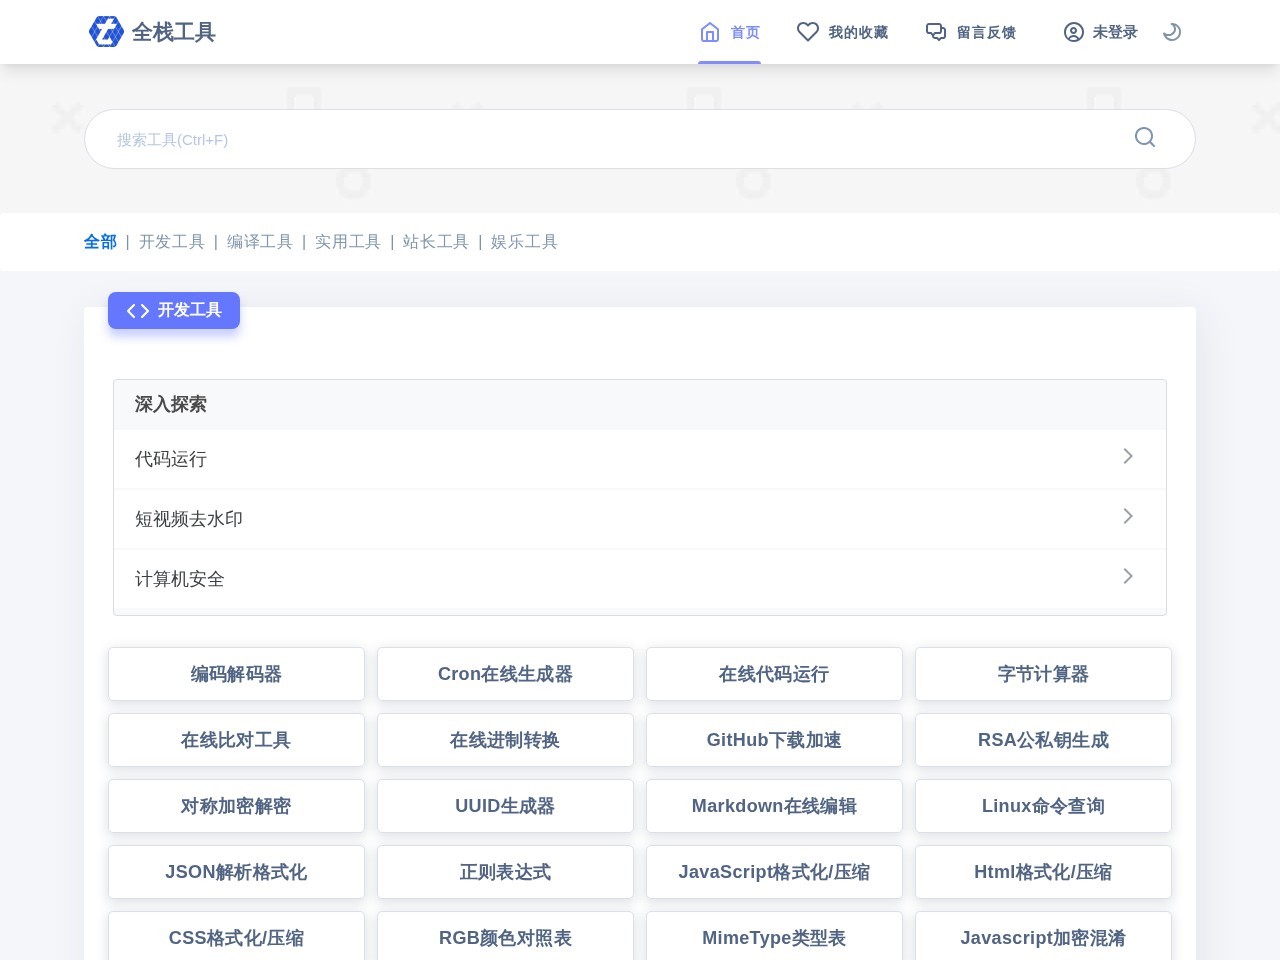Click the search input field
The image size is (1280, 960).
pyautogui.click(x=600, y=139)
